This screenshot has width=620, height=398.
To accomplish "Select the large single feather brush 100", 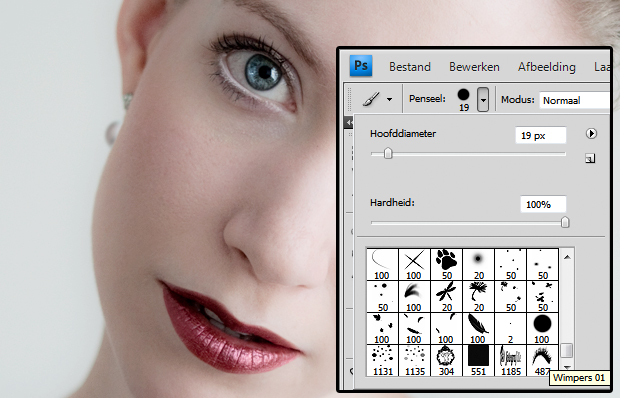I will click(x=478, y=328).
